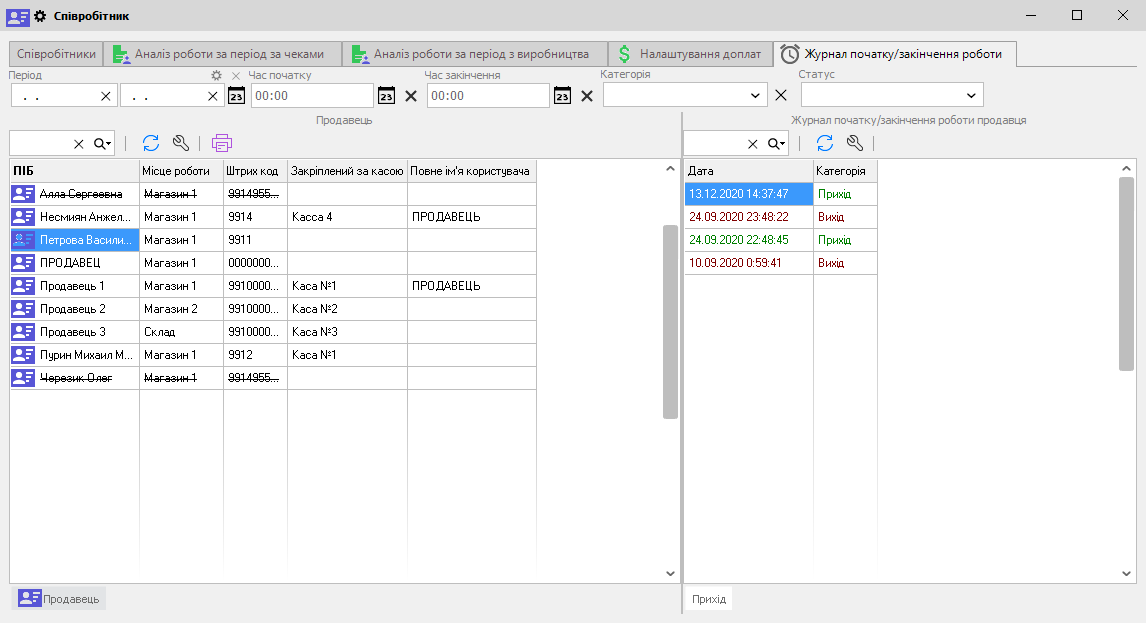This screenshot has height=623, width=1146.
Task: Refresh the seller list
Action: click(151, 143)
